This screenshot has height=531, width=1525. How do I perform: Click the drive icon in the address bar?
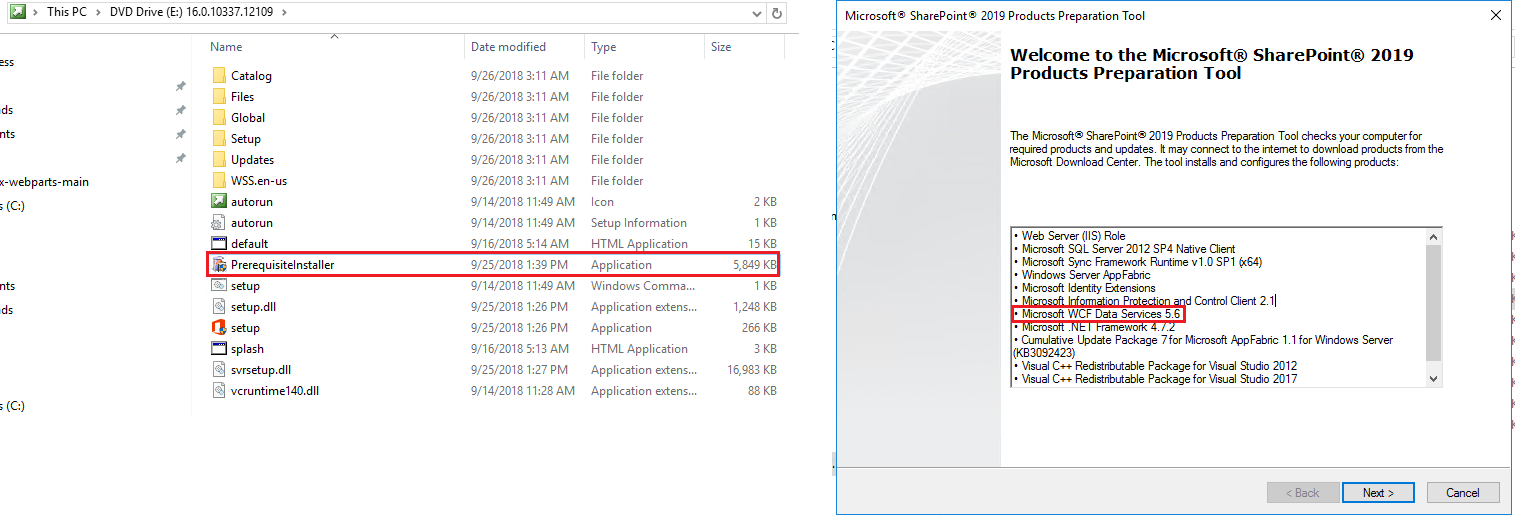[x=17, y=12]
